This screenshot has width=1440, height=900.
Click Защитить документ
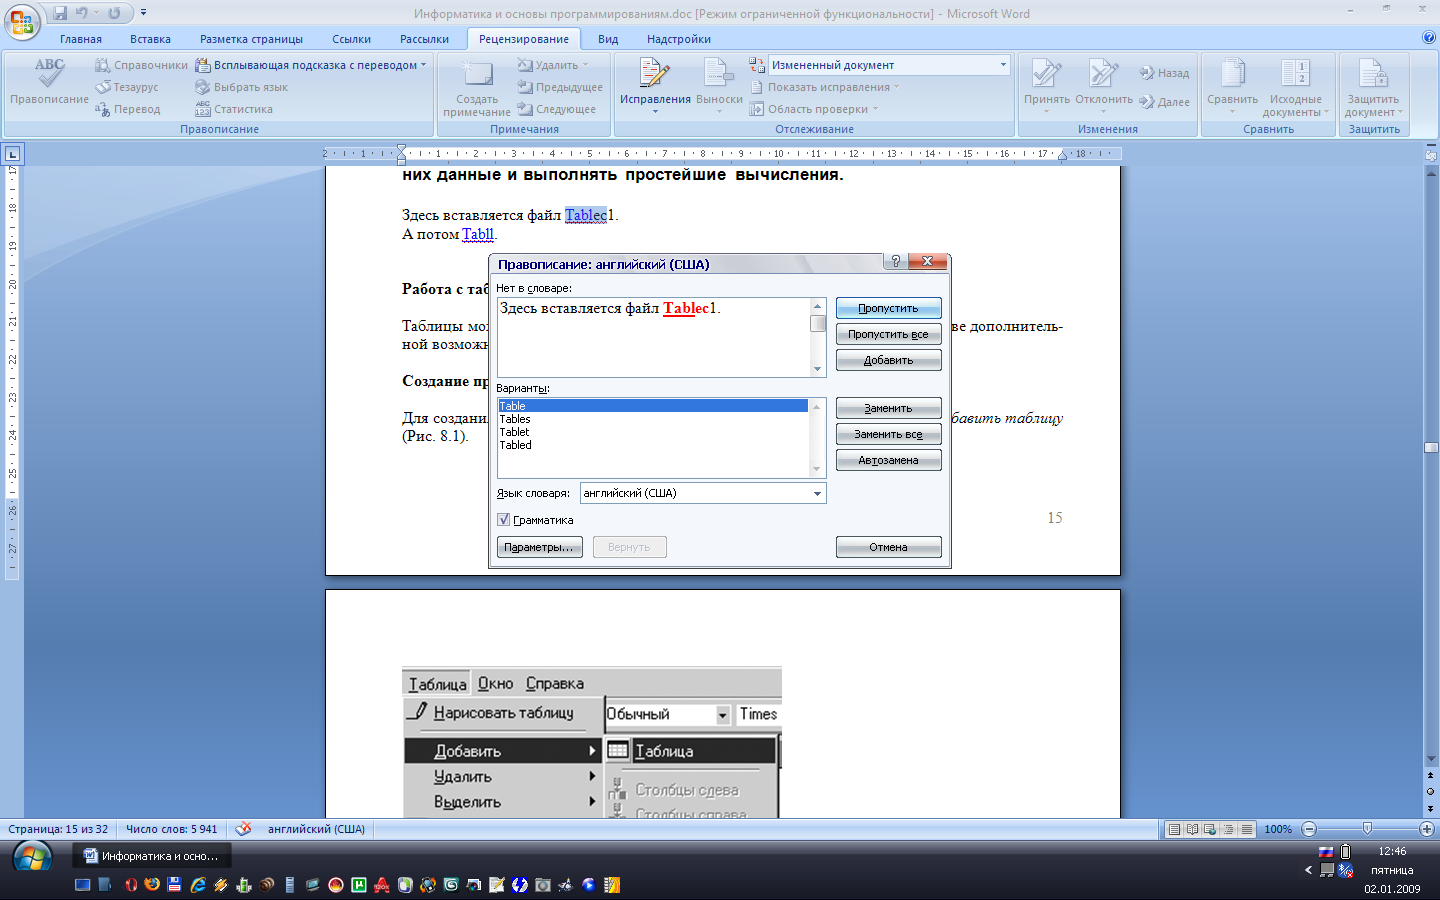(1373, 88)
